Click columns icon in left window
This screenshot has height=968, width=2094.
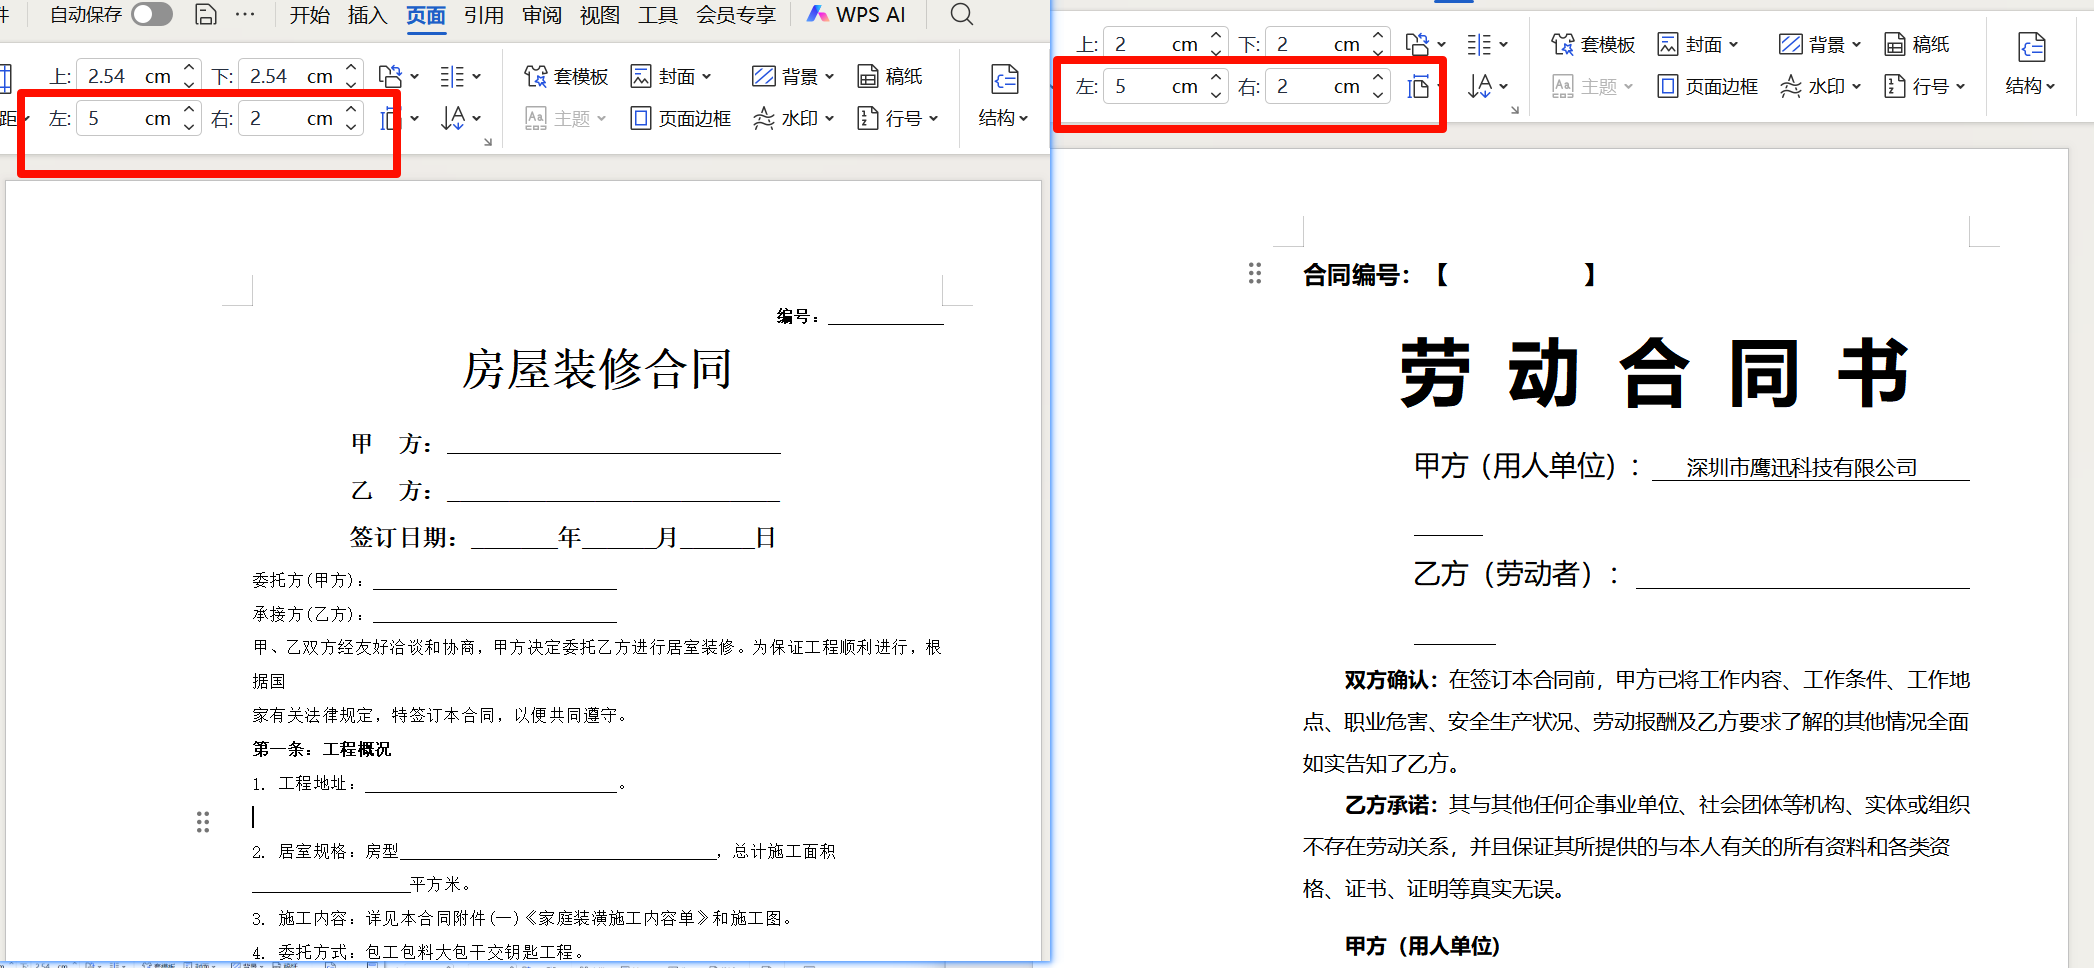pos(452,76)
